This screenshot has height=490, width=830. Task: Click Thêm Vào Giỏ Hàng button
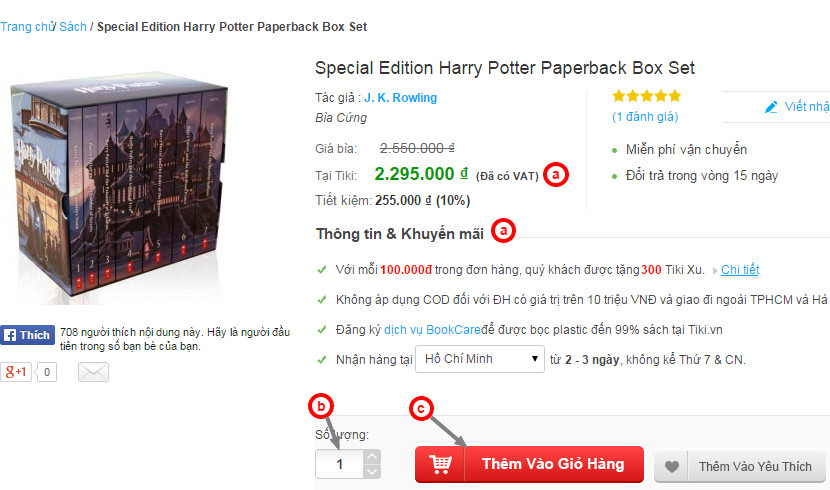click(529, 464)
